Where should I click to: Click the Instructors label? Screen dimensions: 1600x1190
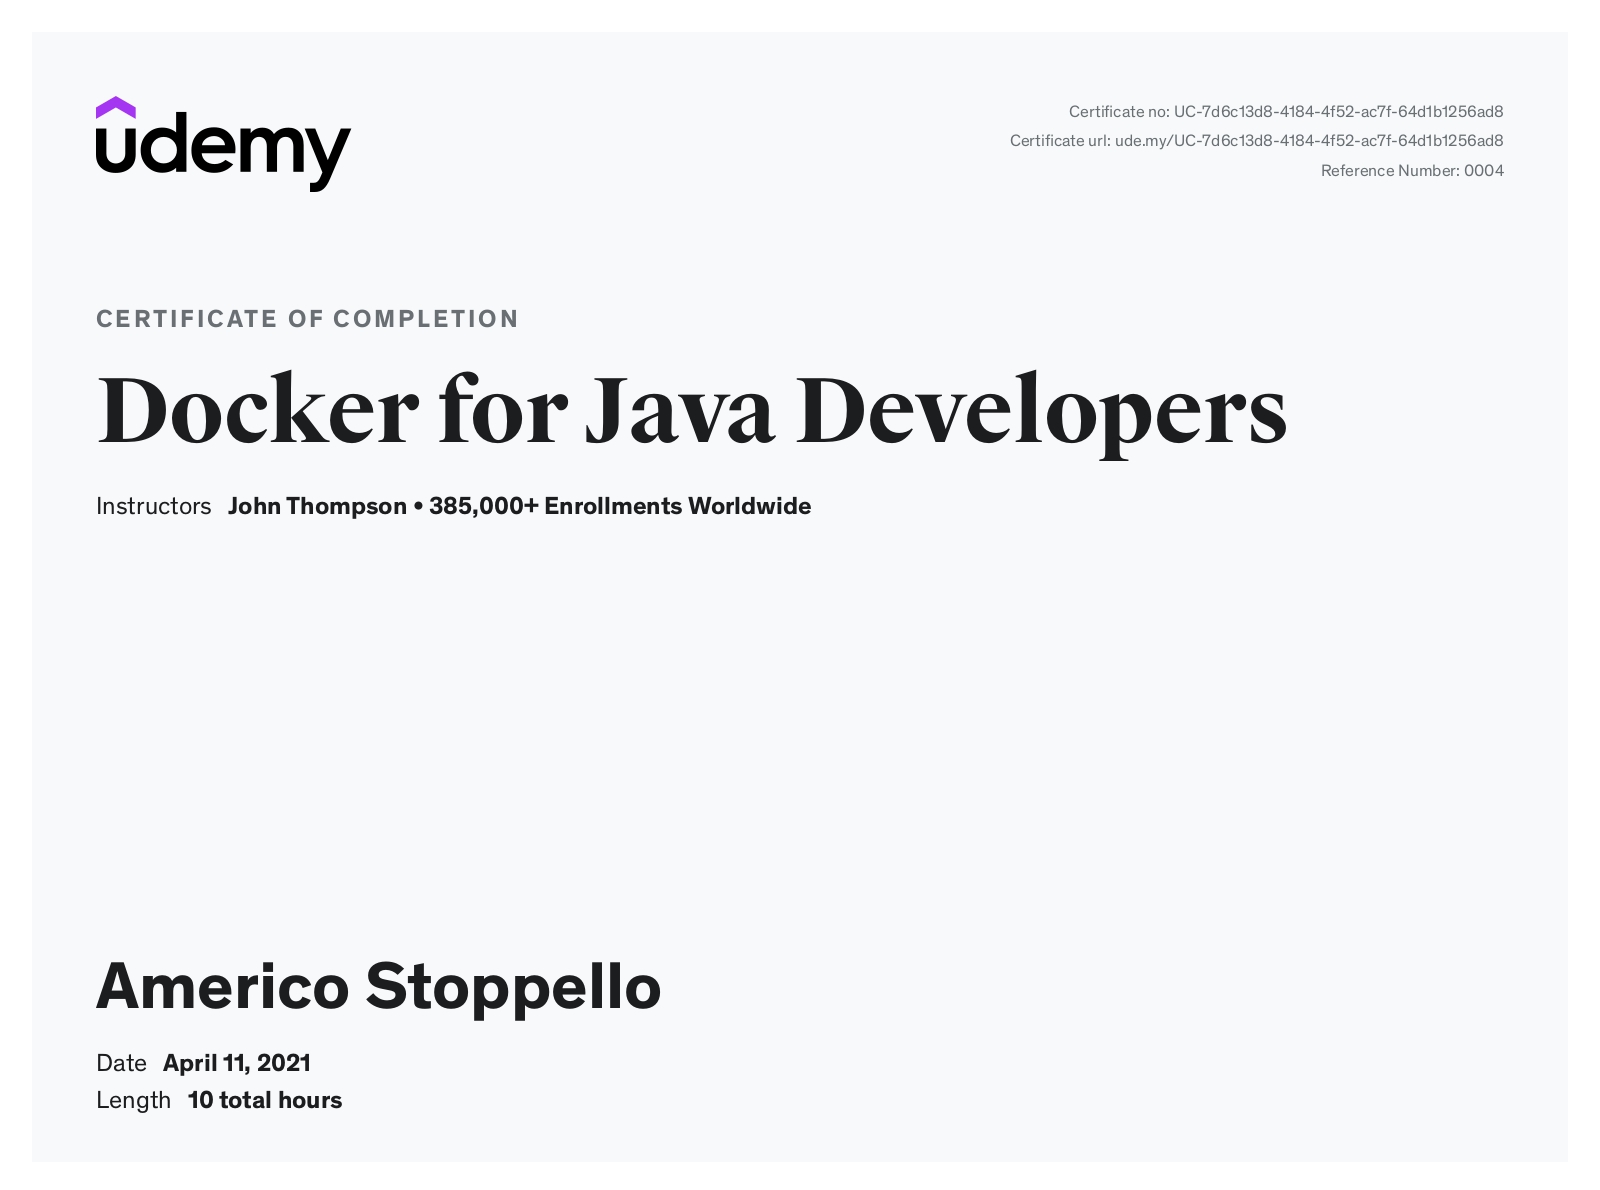pyautogui.click(x=153, y=507)
